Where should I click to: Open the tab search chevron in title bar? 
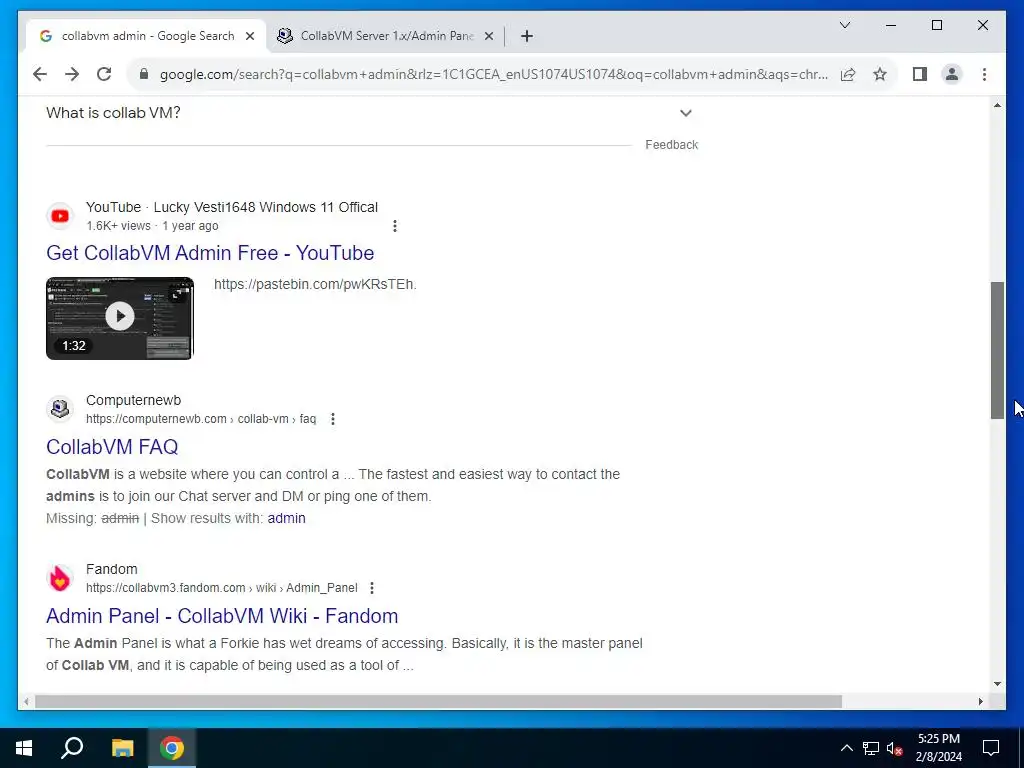click(x=845, y=25)
